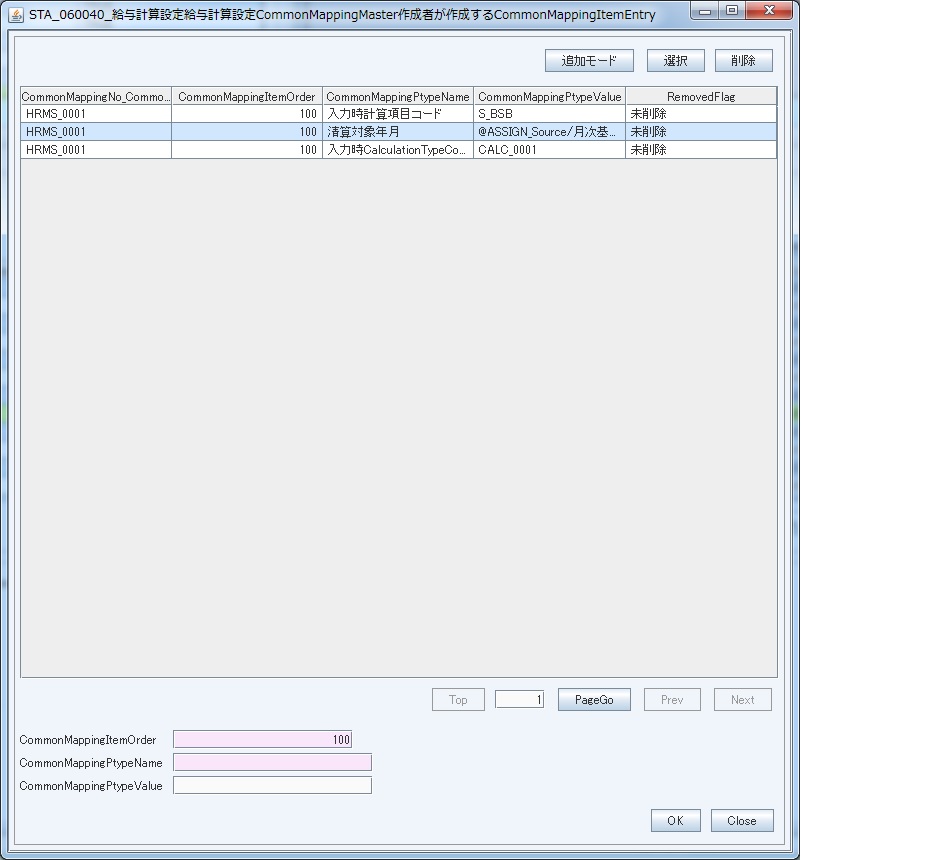Click HRMS_0001 in the CALC_0001 row

point(96,150)
